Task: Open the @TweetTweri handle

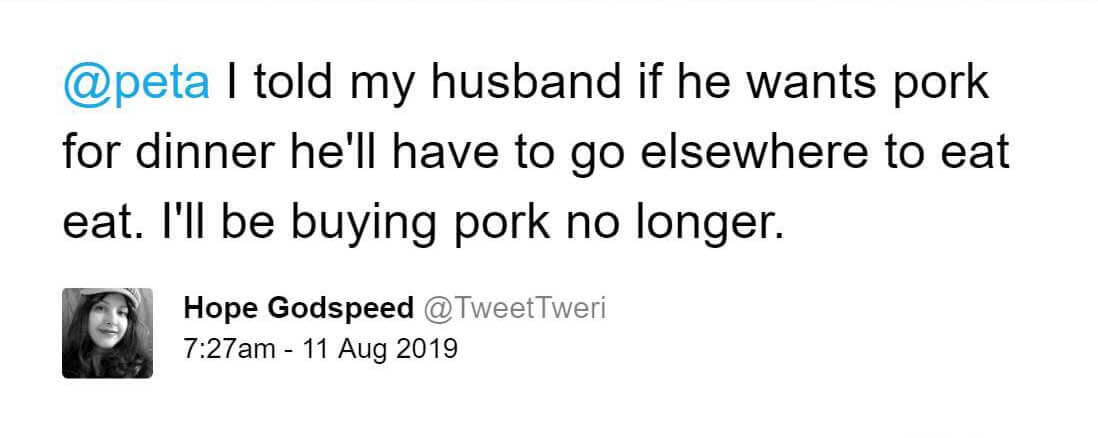Action: (514, 308)
